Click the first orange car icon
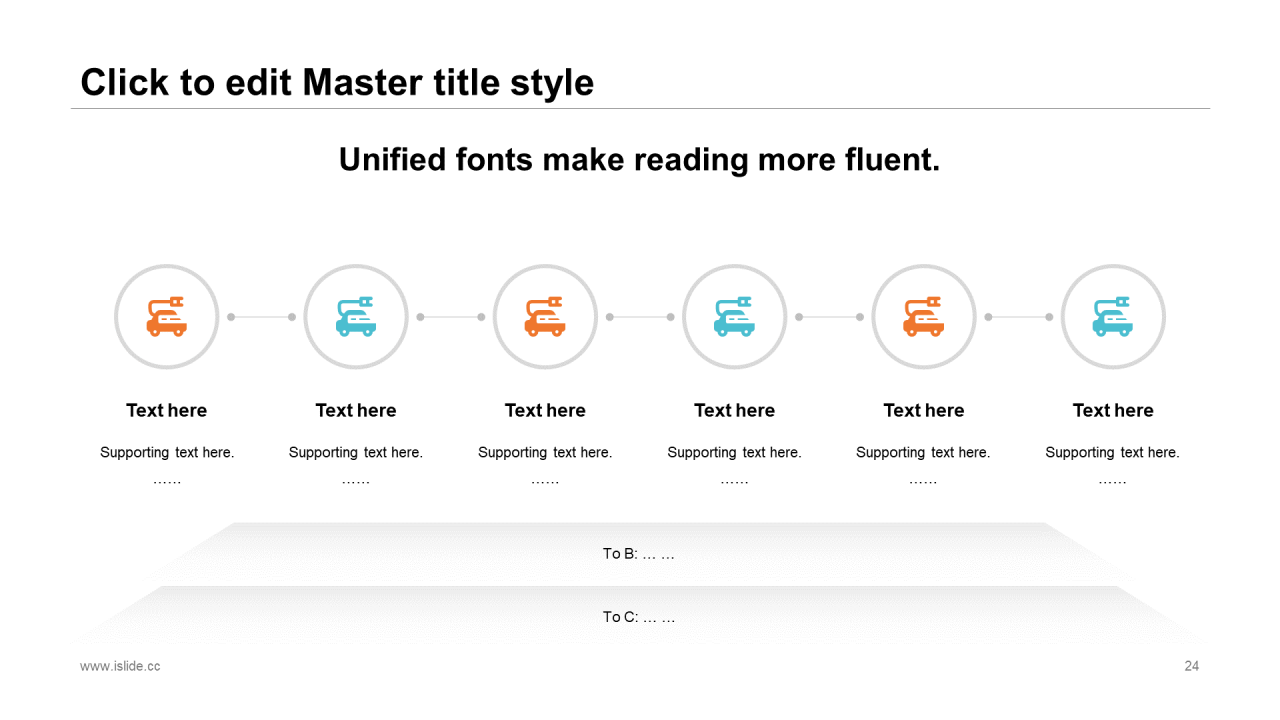1280x720 pixels. pos(166,317)
